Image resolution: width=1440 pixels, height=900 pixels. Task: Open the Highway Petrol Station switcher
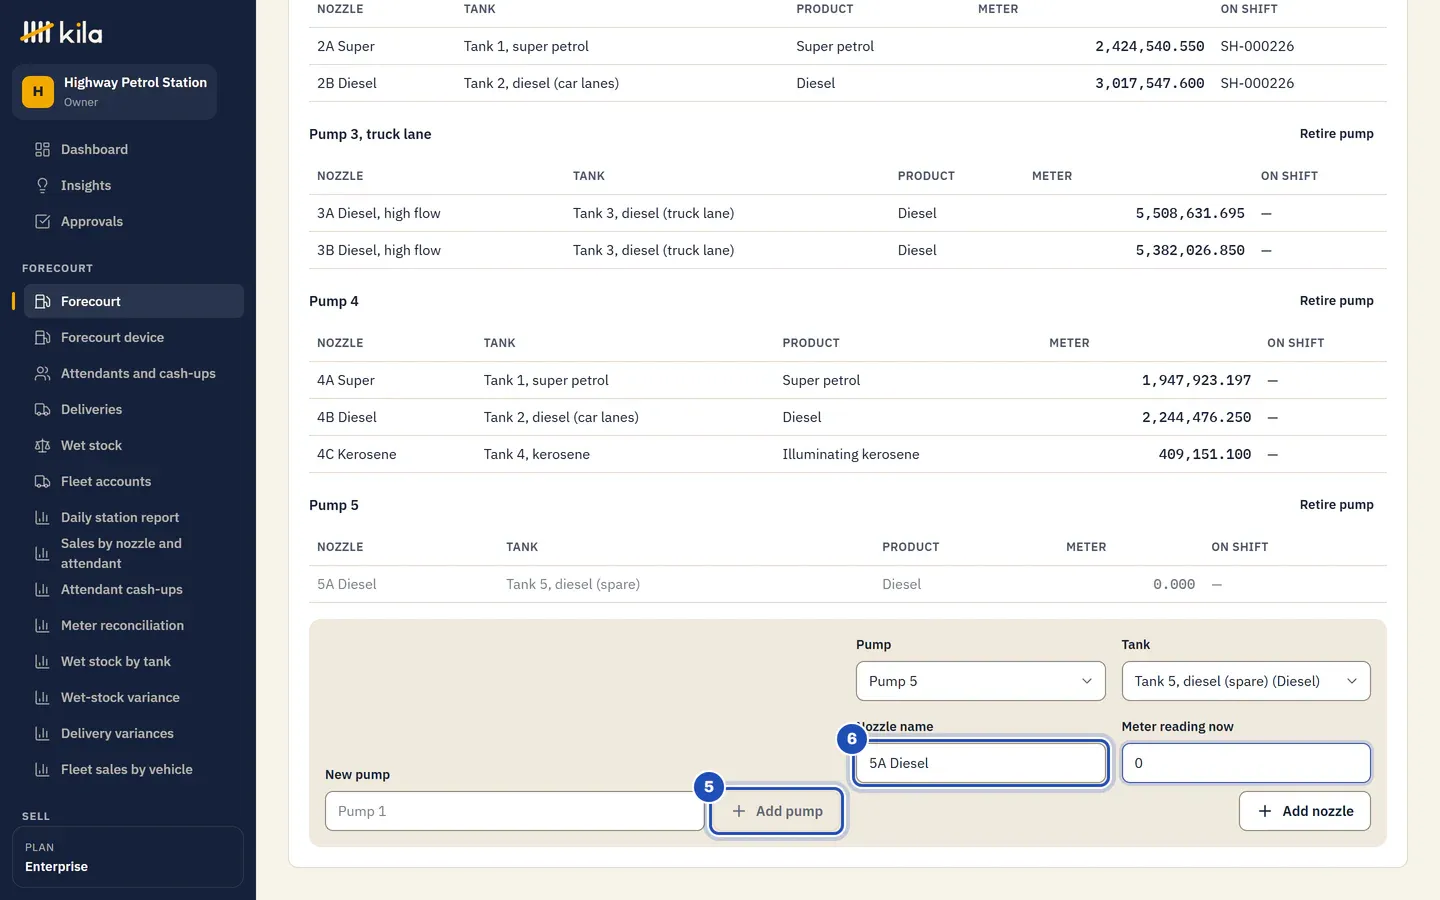point(114,92)
